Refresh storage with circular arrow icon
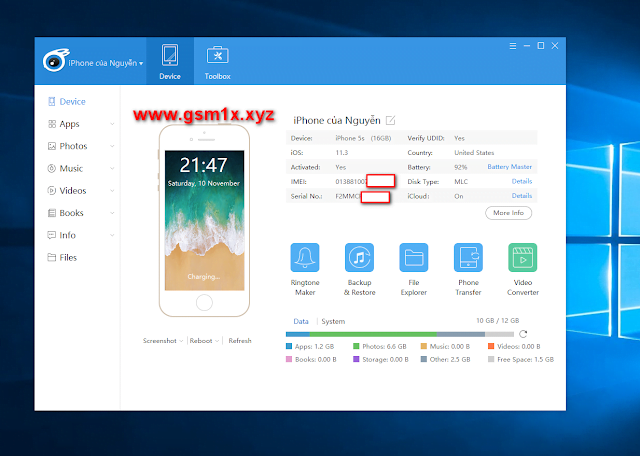 (x=523, y=334)
